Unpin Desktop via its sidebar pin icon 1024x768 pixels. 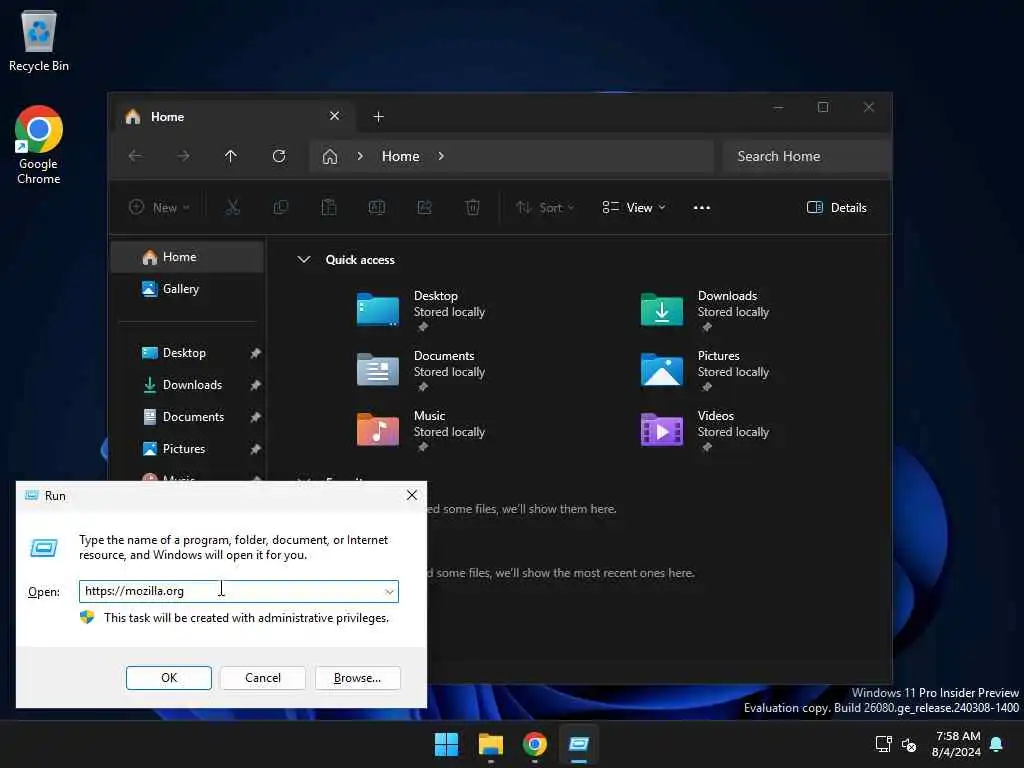(255, 353)
